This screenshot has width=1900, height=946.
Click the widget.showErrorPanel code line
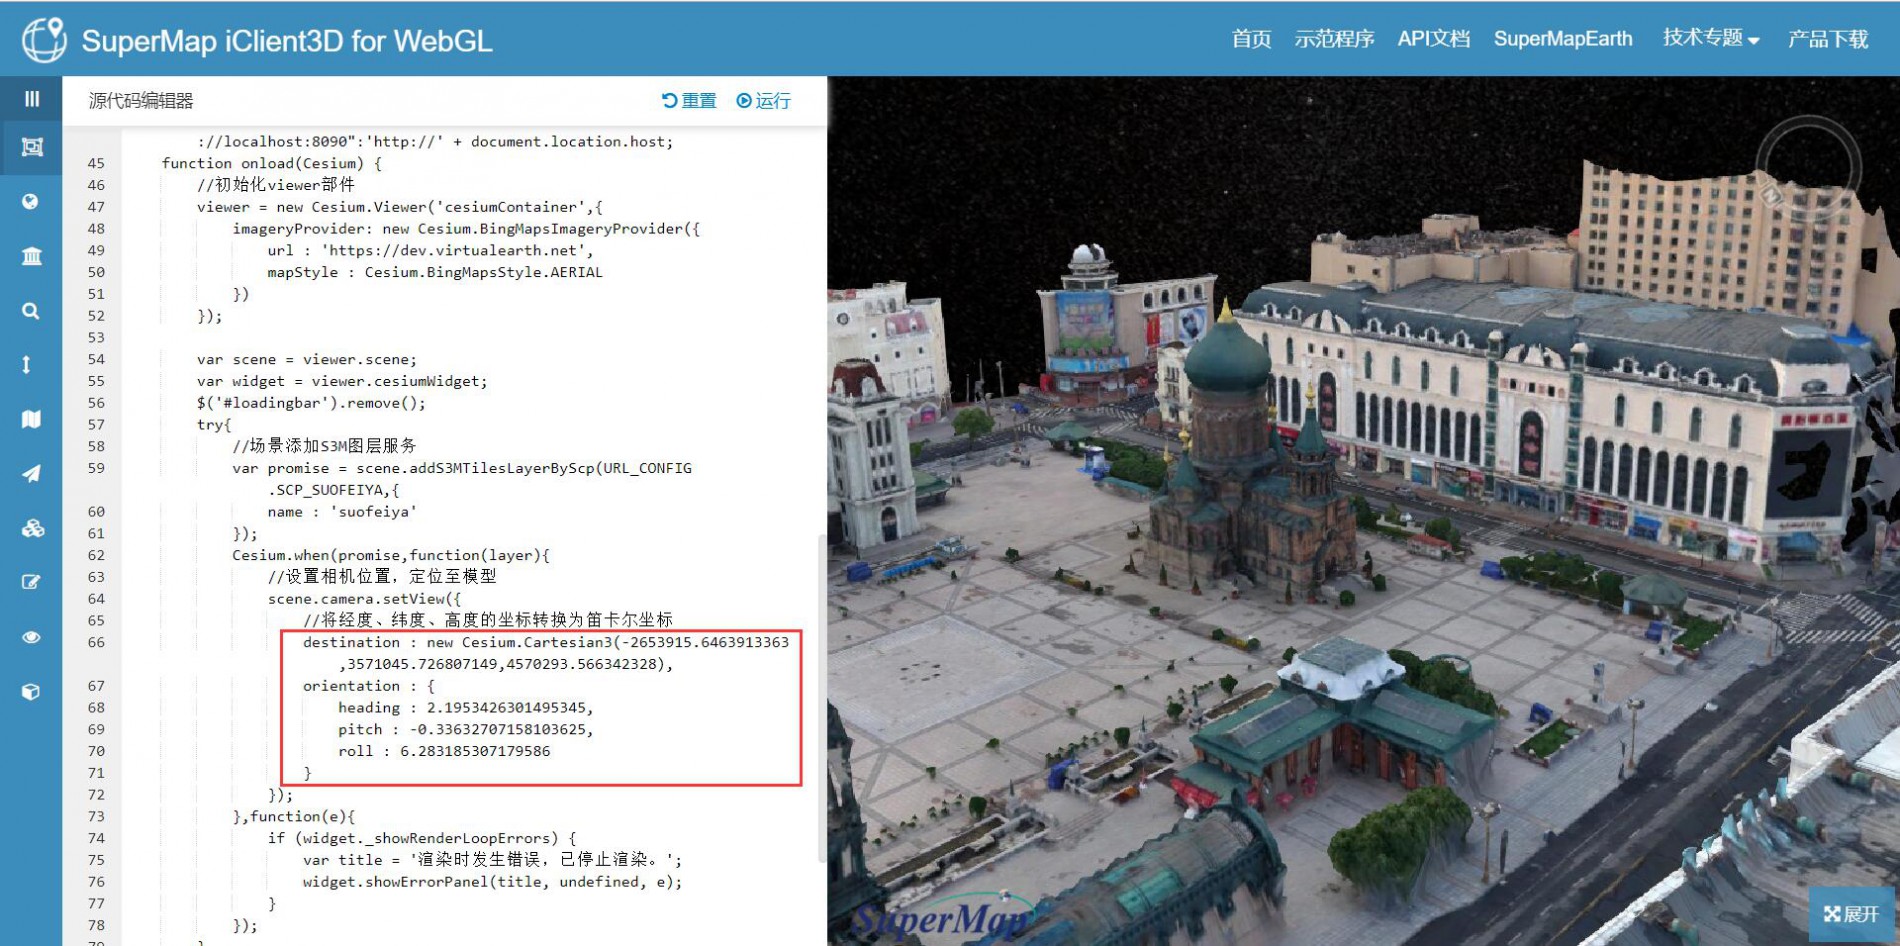click(493, 882)
